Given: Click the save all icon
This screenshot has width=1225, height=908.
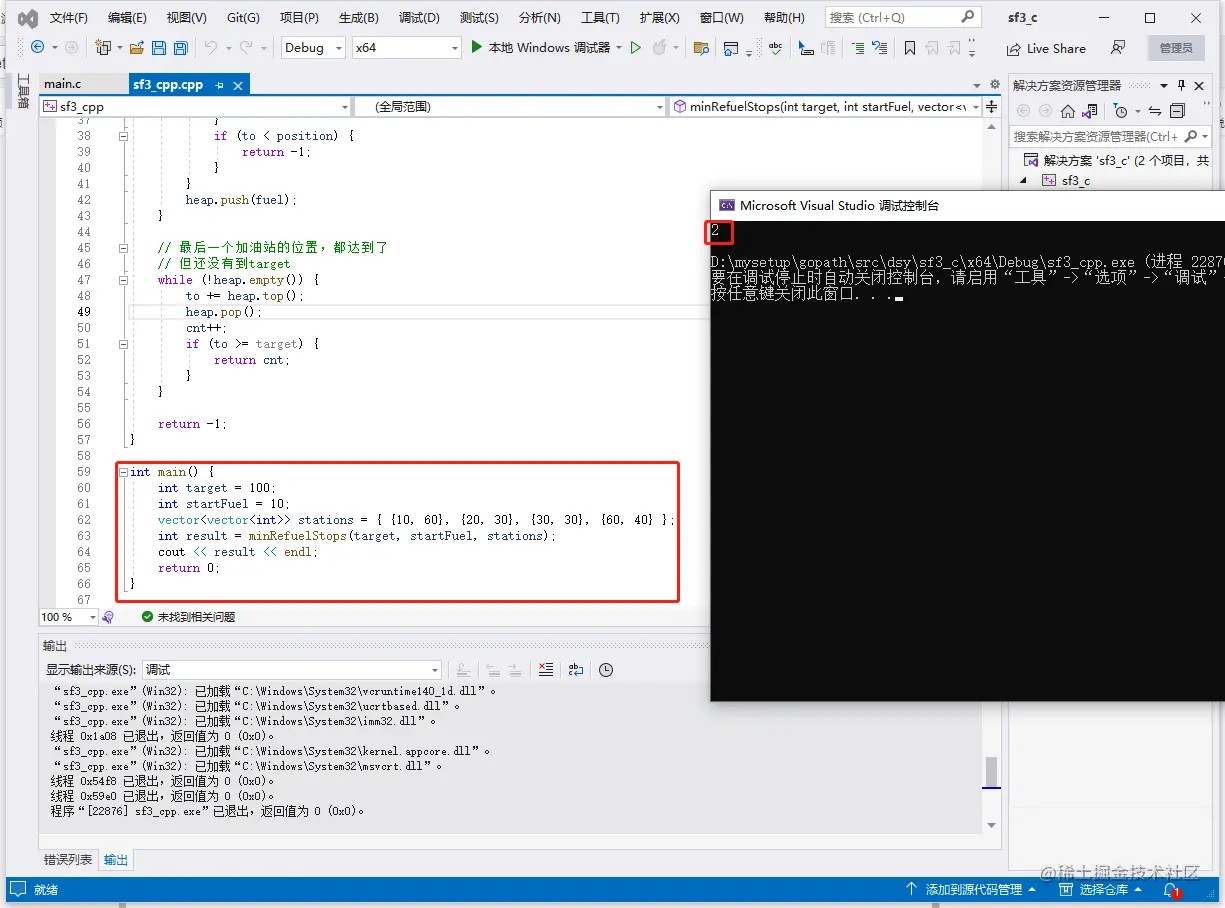Looking at the screenshot, I should [x=180, y=47].
